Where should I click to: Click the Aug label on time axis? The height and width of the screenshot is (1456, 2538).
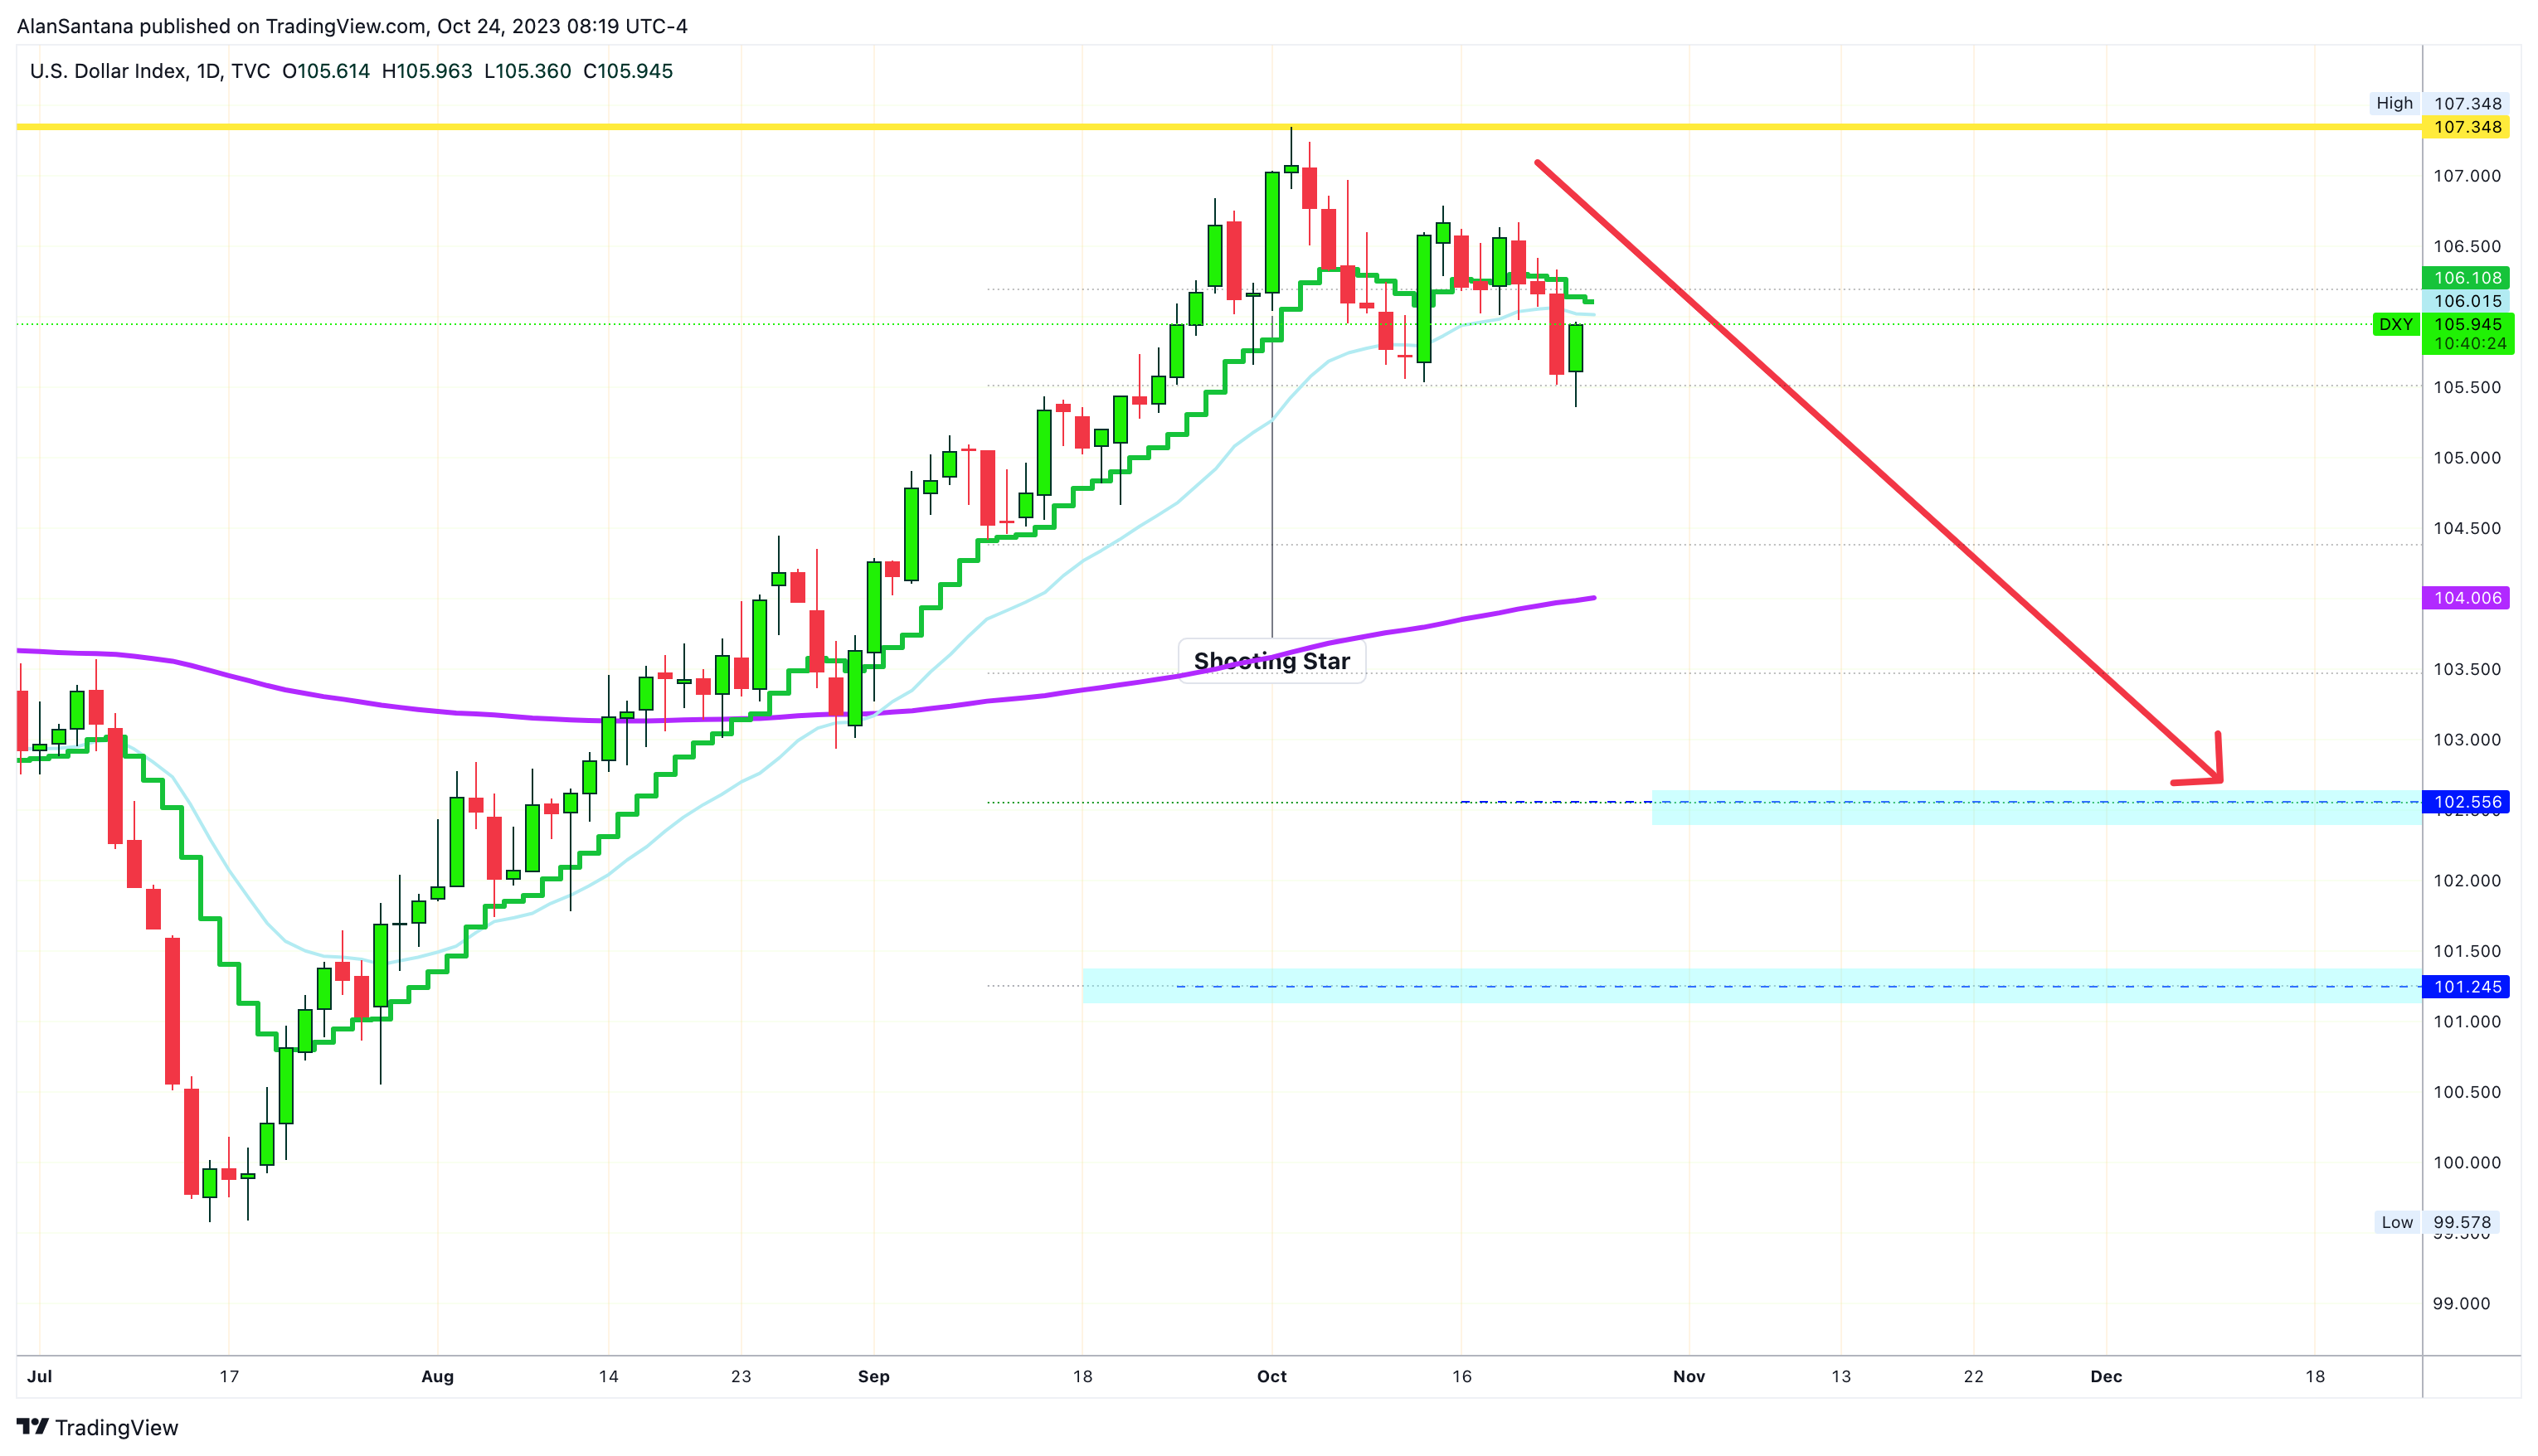tap(437, 1377)
